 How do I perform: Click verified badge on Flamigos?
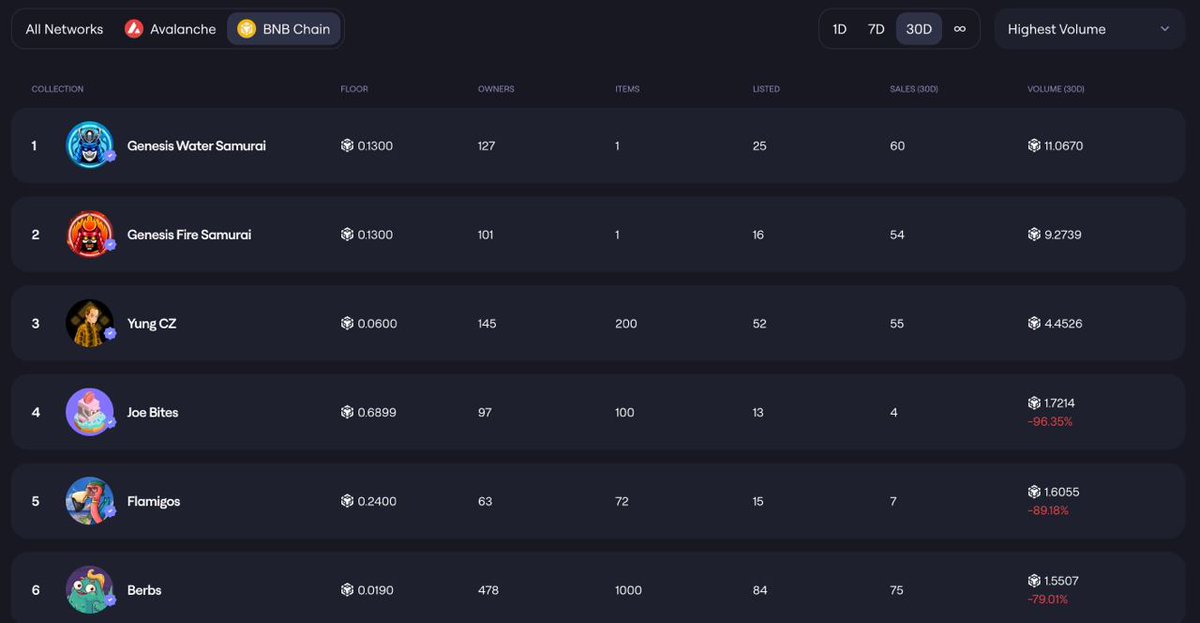[x=110, y=512]
